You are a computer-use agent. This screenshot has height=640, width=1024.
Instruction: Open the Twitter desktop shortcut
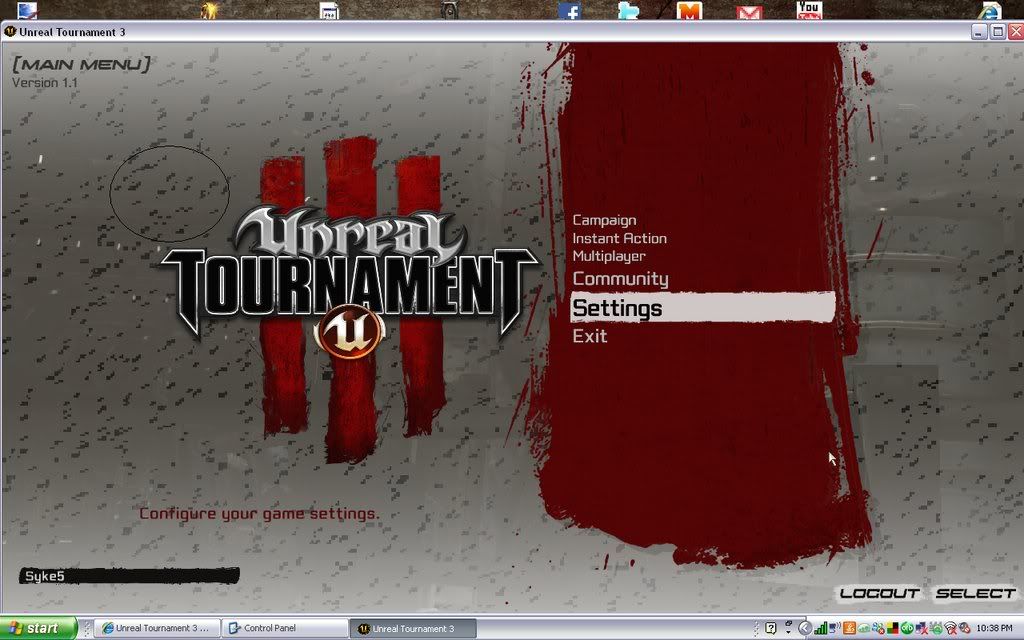(x=628, y=10)
